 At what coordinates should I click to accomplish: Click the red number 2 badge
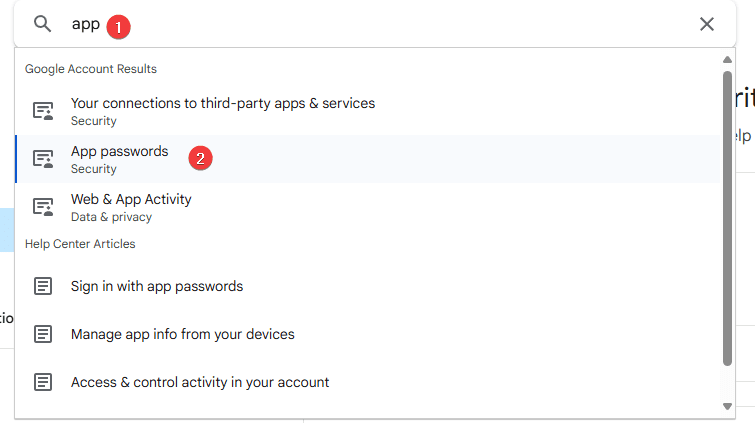tap(201, 158)
